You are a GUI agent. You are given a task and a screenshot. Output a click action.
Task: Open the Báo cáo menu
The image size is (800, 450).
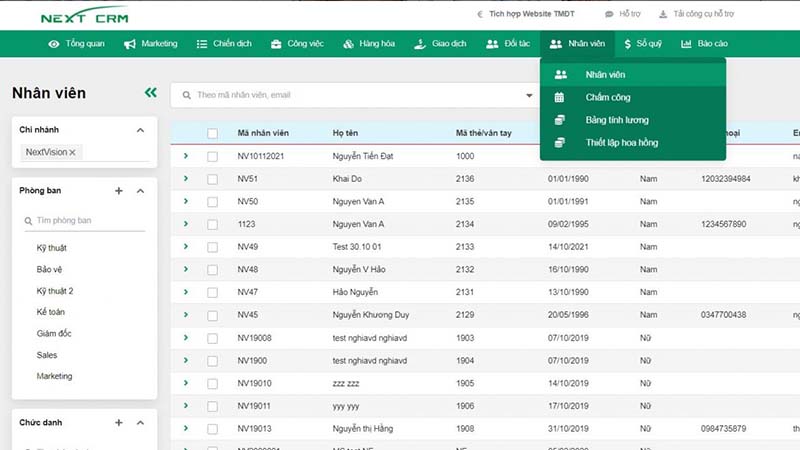704,44
